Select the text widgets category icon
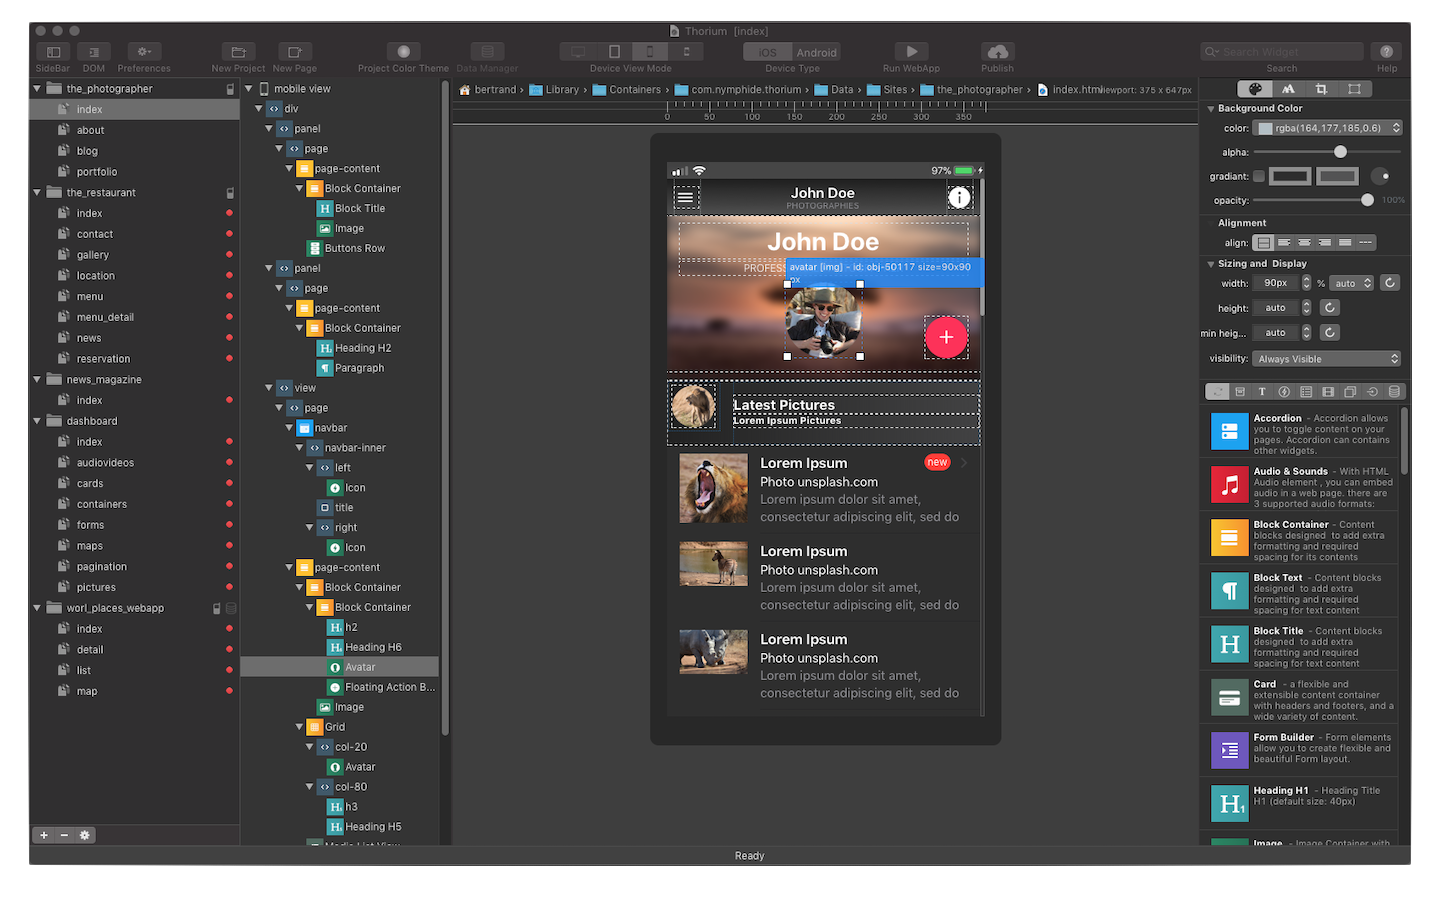Screen dimensions: 1440x900 click(x=1262, y=392)
